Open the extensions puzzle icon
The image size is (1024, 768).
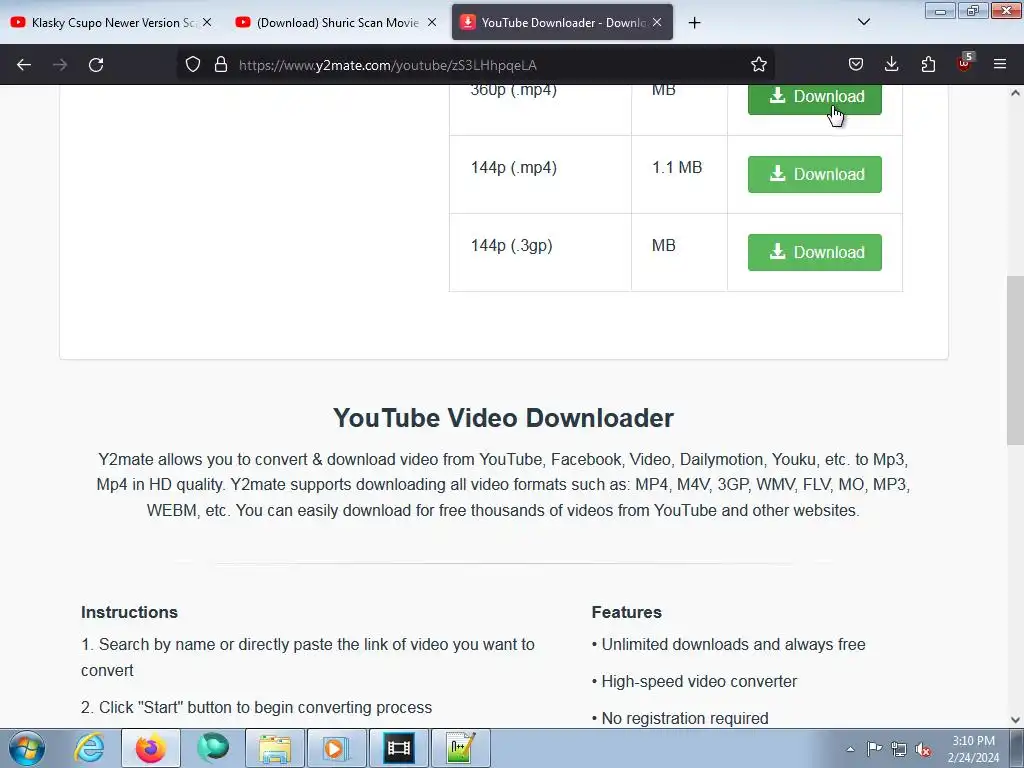[x=928, y=65]
